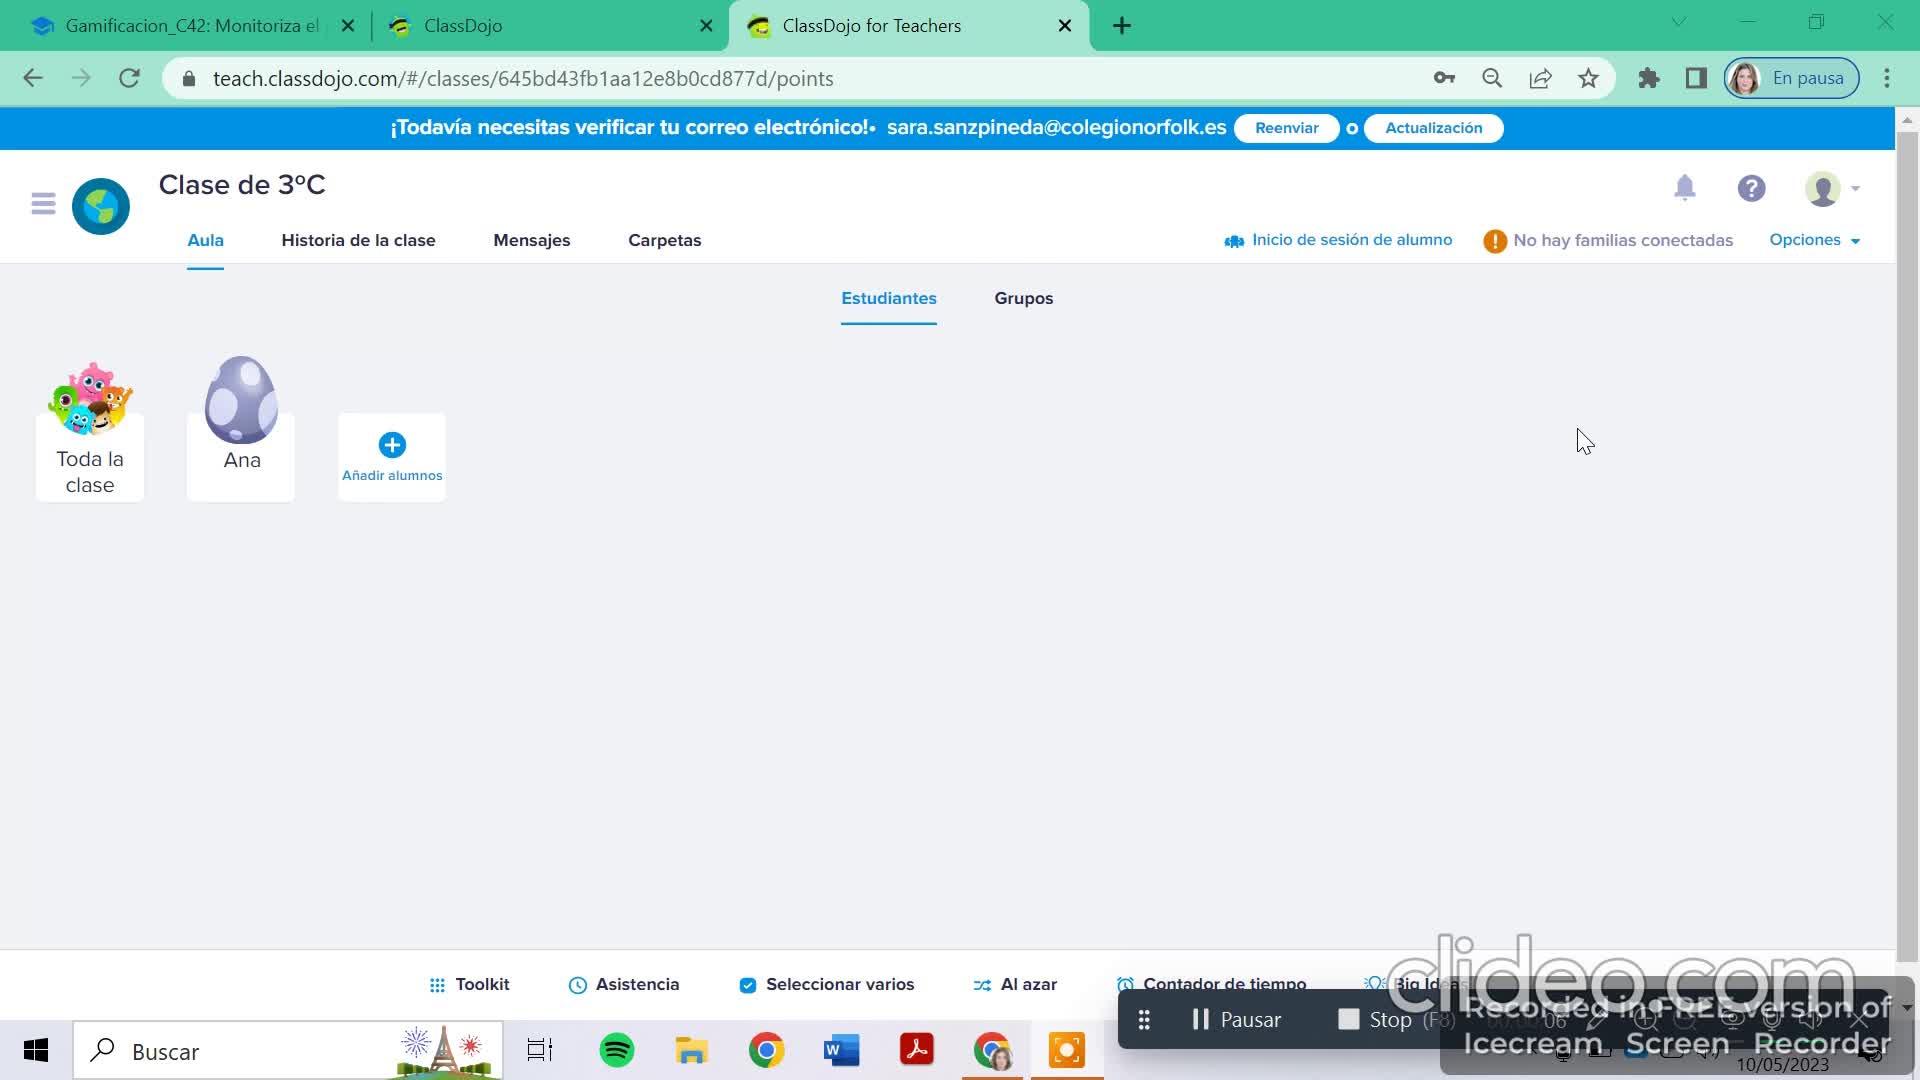1920x1080 pixels.
Task: Switch to the Grupos tab
Action: click(x=1023, y=298)
